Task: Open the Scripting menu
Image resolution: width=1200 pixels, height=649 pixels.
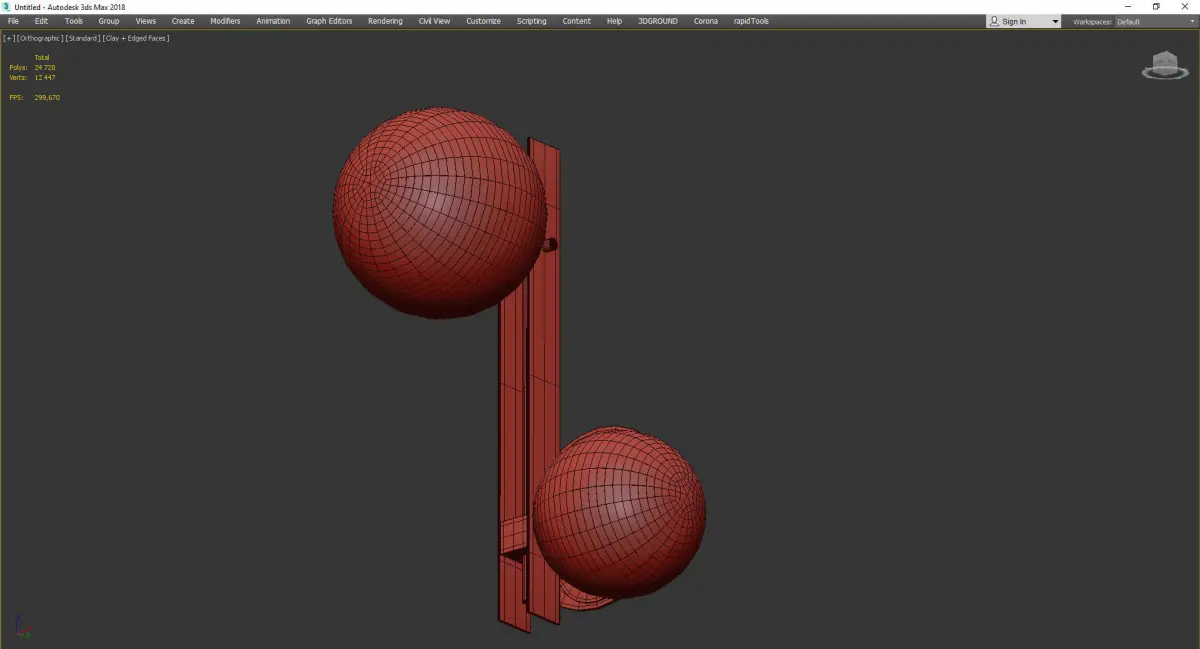Action: coord(531,21)
